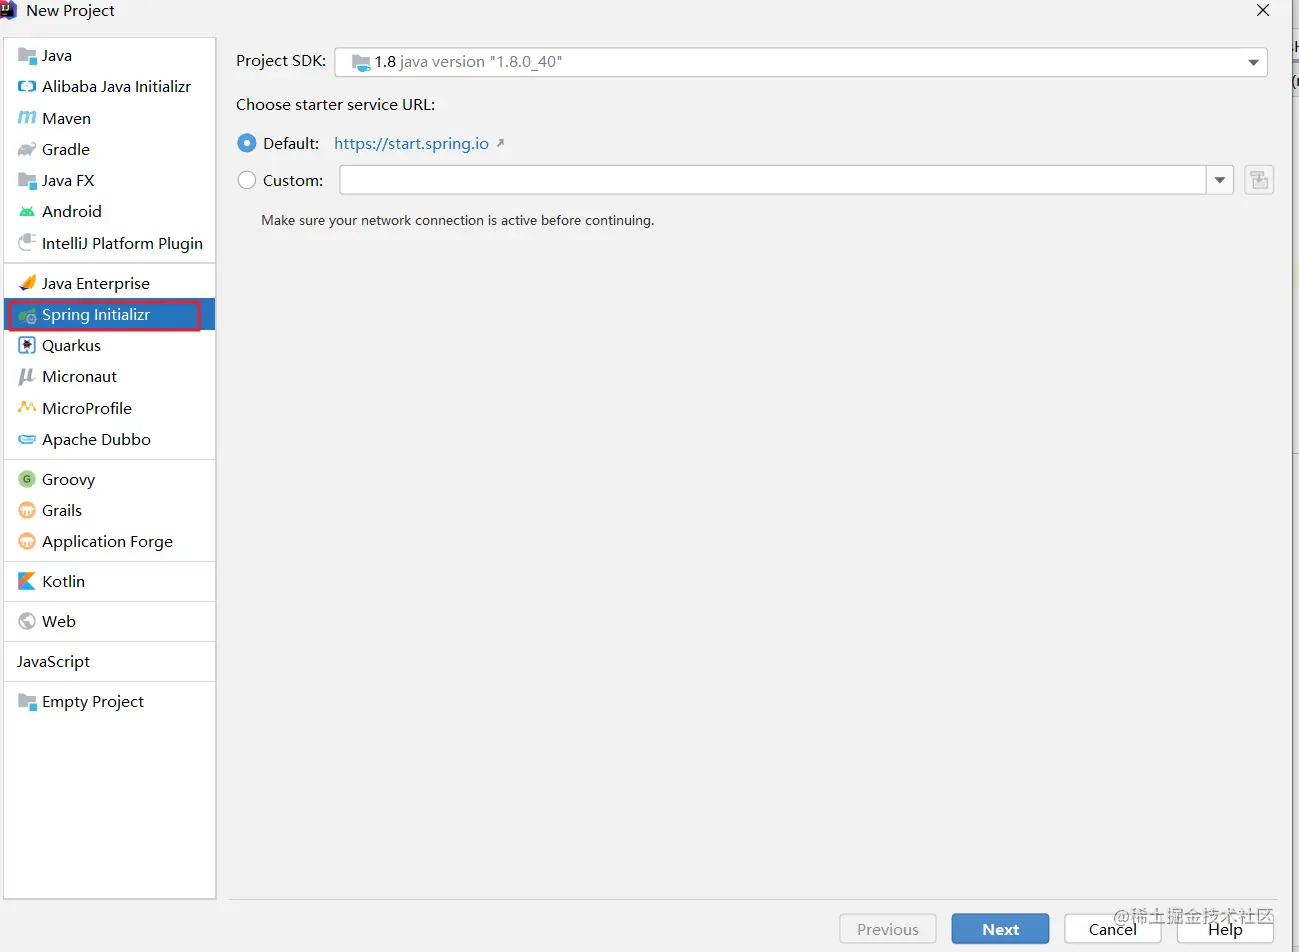1299x952 pixels.
Task: Select the Empty Project label
Action: pos(93,701)
